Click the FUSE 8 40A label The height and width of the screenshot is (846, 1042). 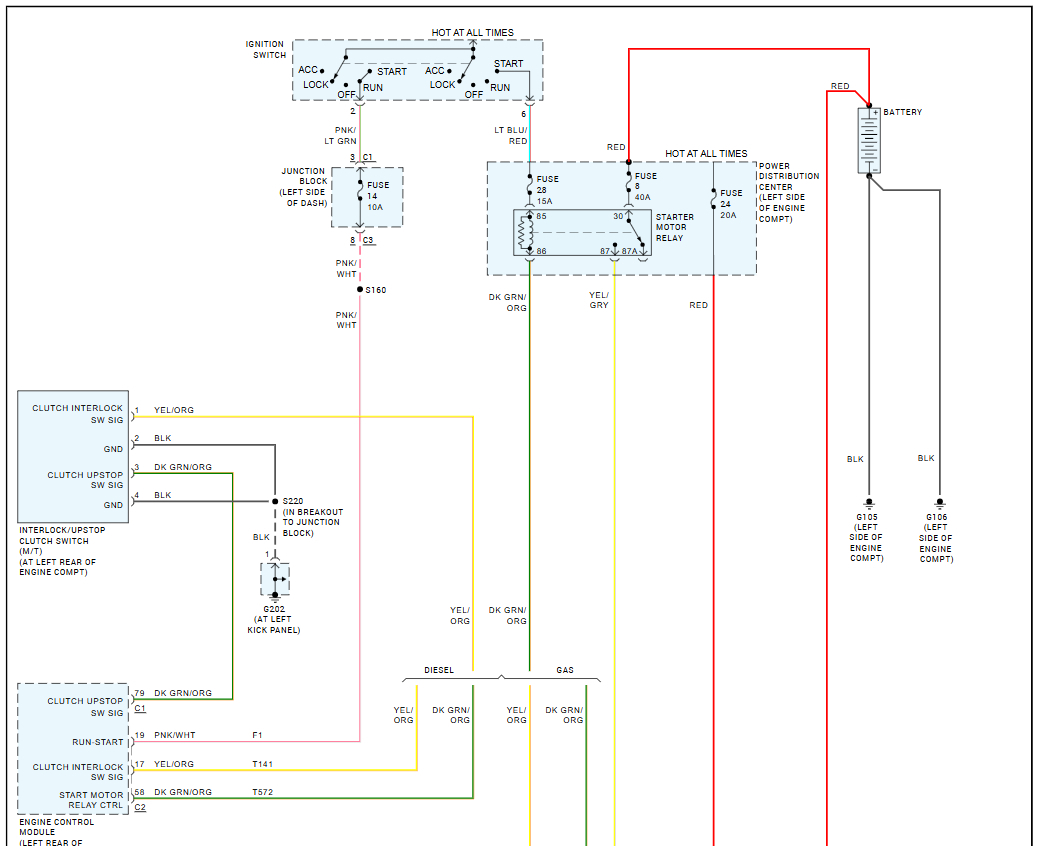[x=645, y=187]
